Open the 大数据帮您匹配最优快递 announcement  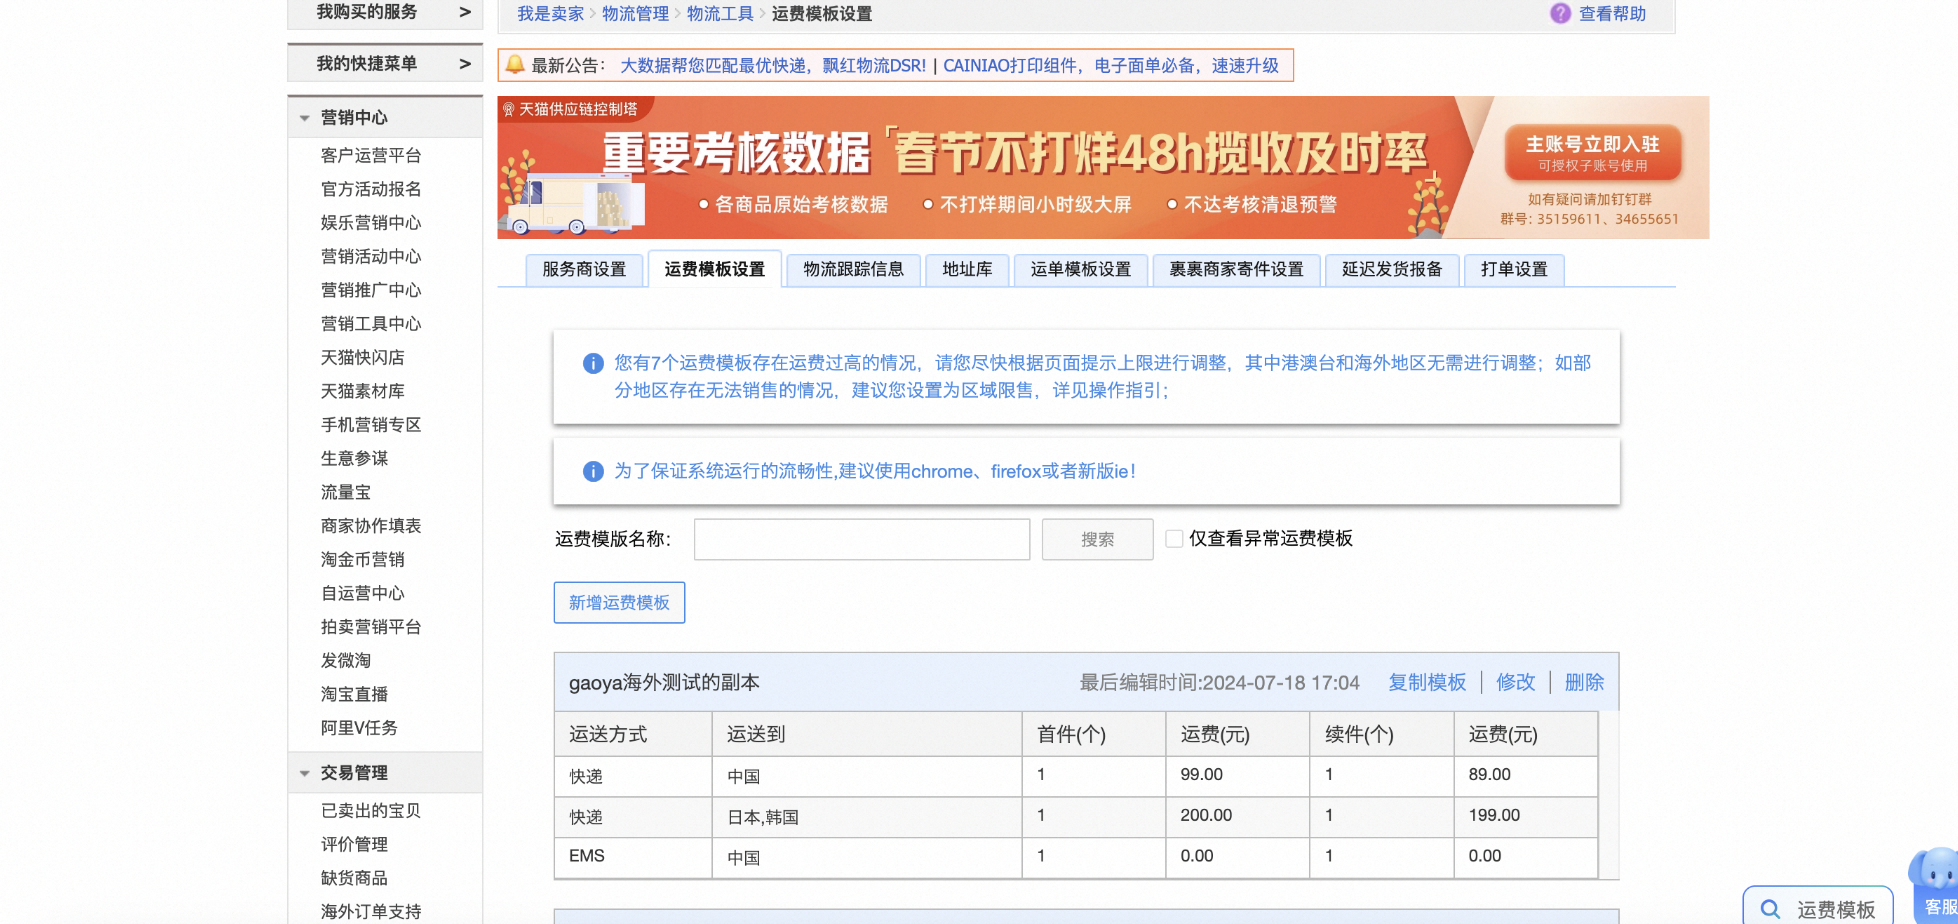(x=773, y=66)
